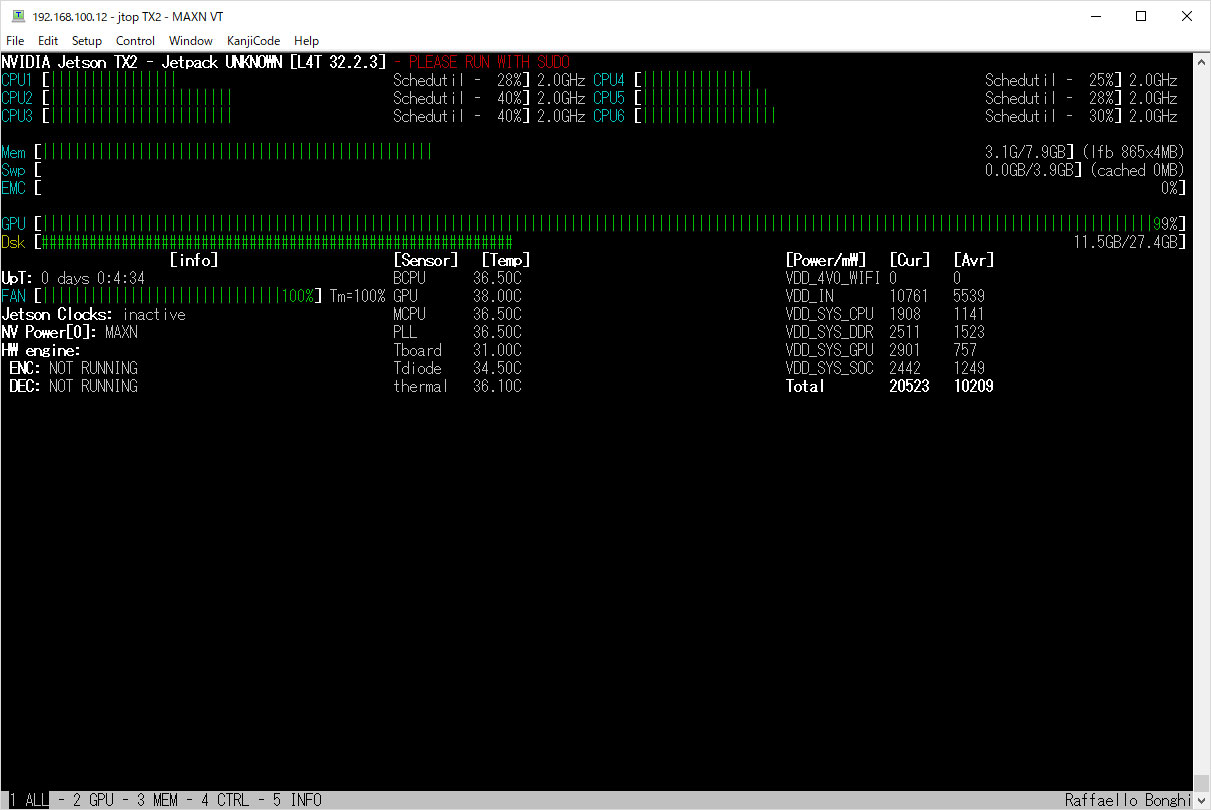Click the EMC label
Screen dimensions: 1211x810
coord(13,188)
